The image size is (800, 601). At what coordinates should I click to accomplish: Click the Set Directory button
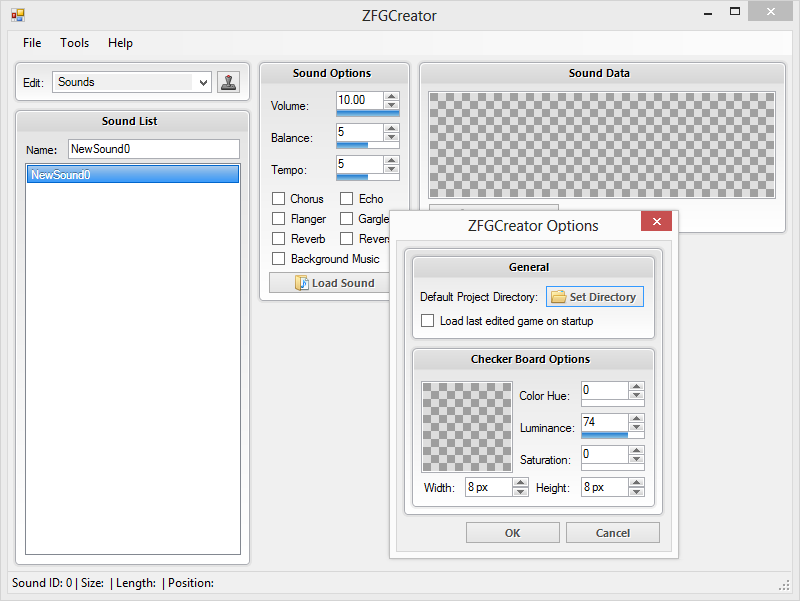595,297
